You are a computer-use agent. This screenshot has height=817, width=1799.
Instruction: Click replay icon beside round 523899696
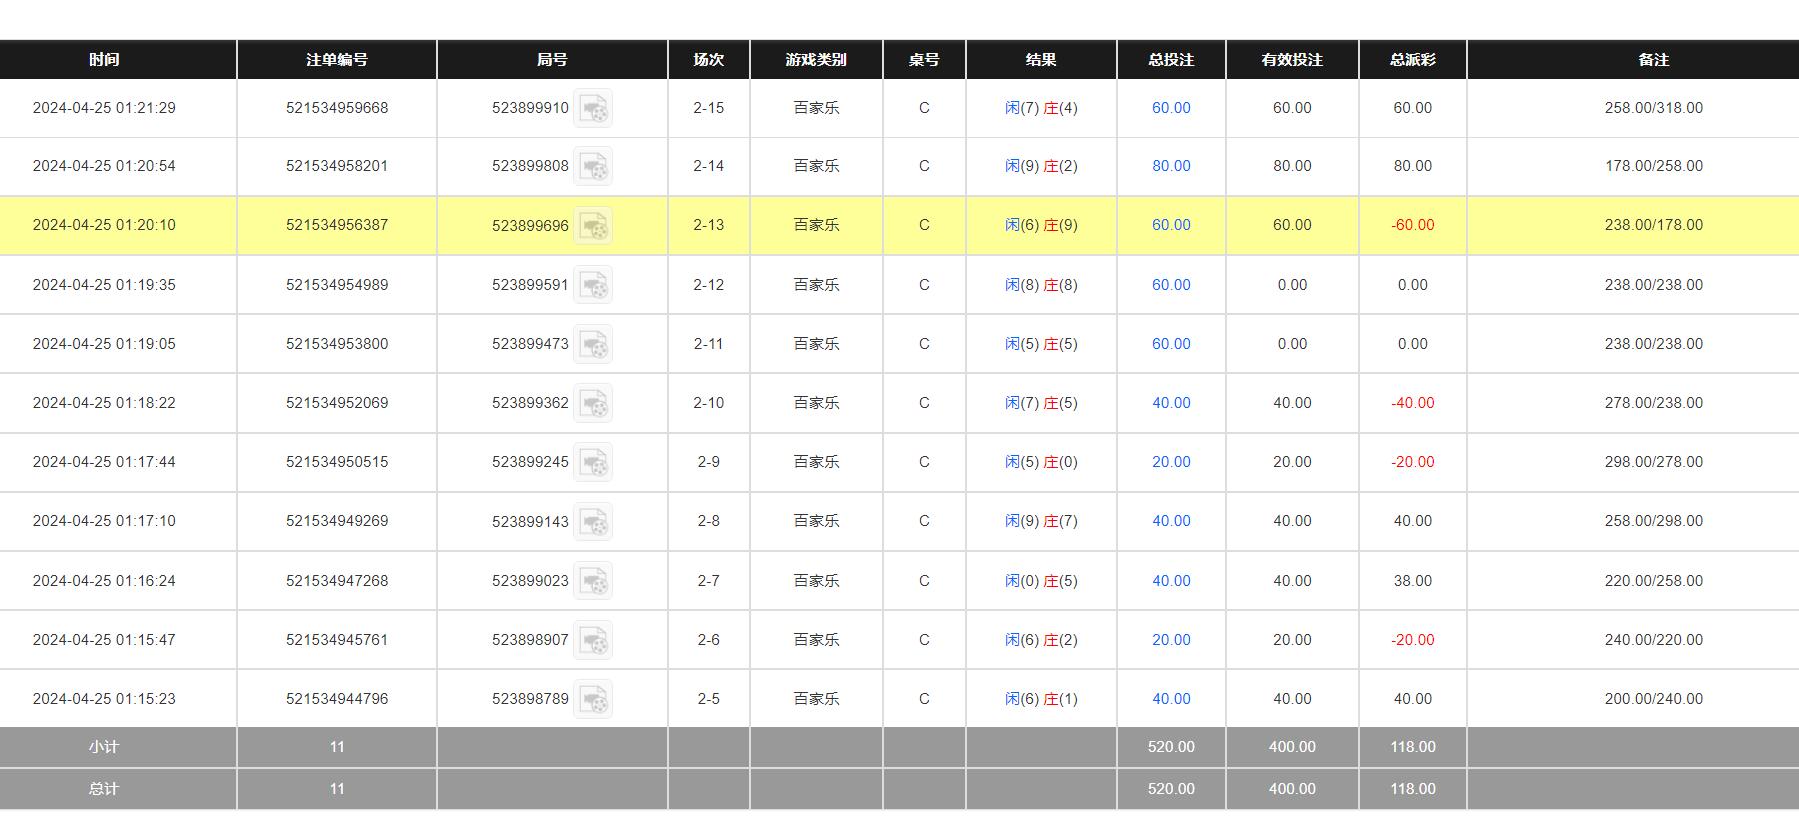[x=593, y=225]
